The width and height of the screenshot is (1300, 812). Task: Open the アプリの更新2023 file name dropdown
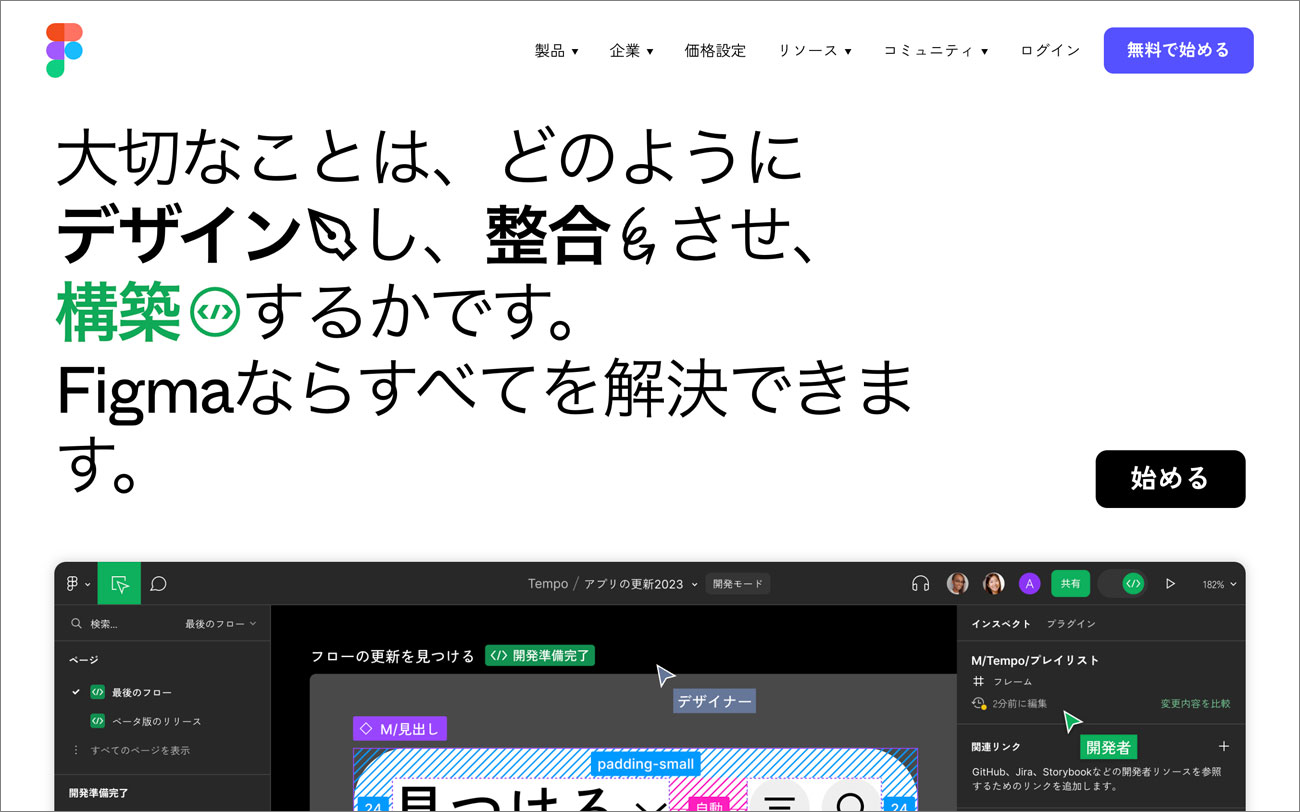pos(641,584)
